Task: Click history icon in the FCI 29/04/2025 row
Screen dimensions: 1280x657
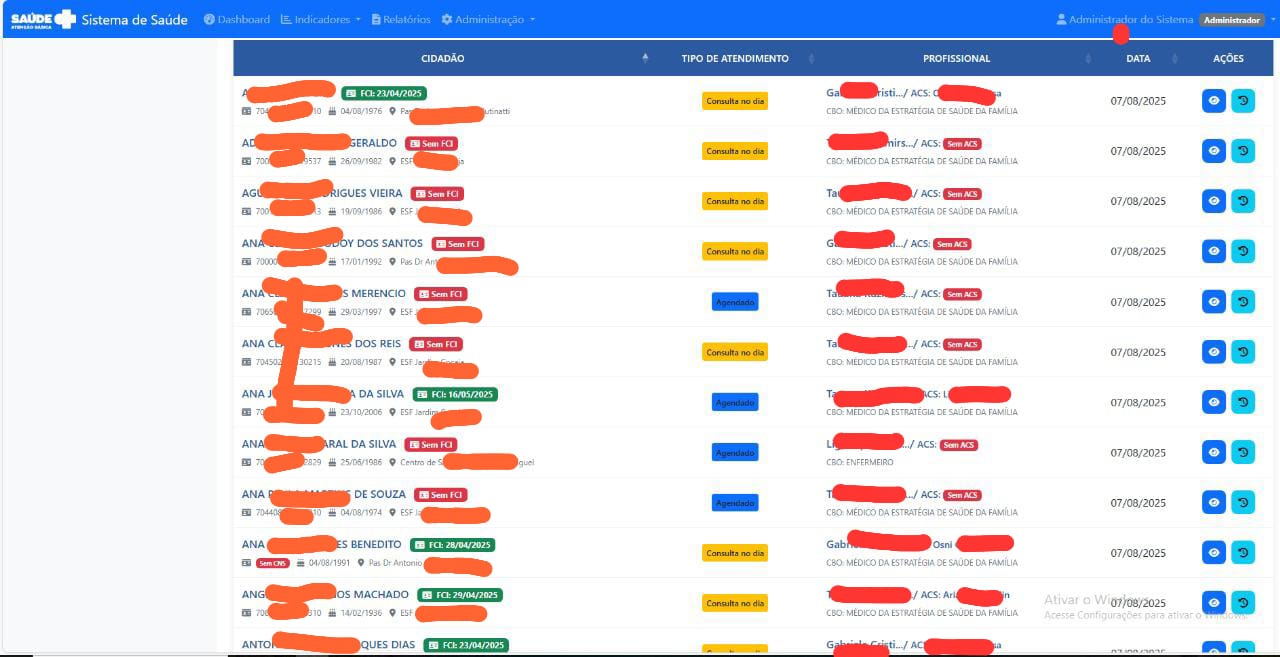Action: (x=1243, y=602)
